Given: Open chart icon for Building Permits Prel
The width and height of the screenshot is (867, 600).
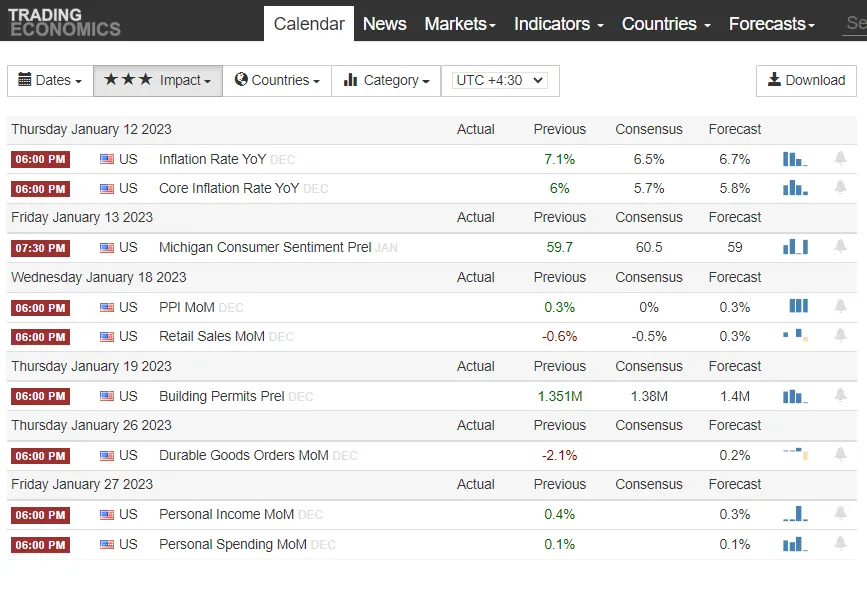Looking at the screenshot, I should [795, 396].
